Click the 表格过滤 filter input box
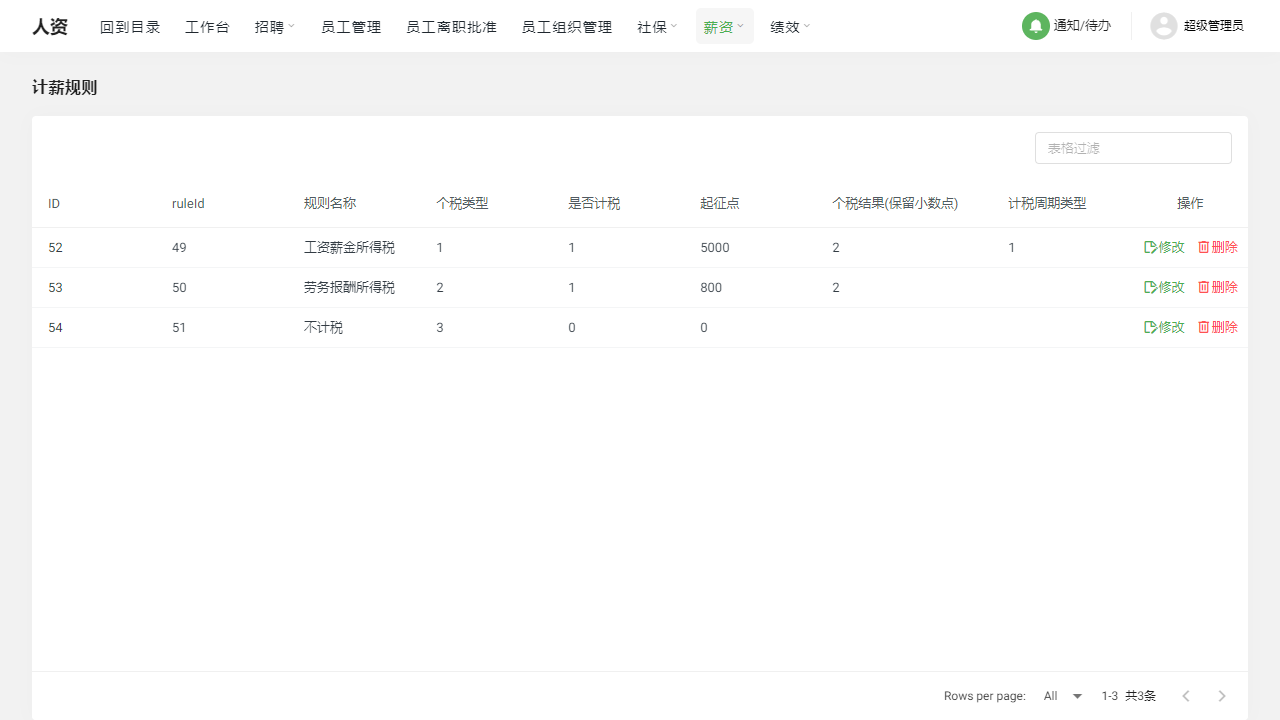The image size is (1280, 720). pyautogui.click(x=1132, y=147)
